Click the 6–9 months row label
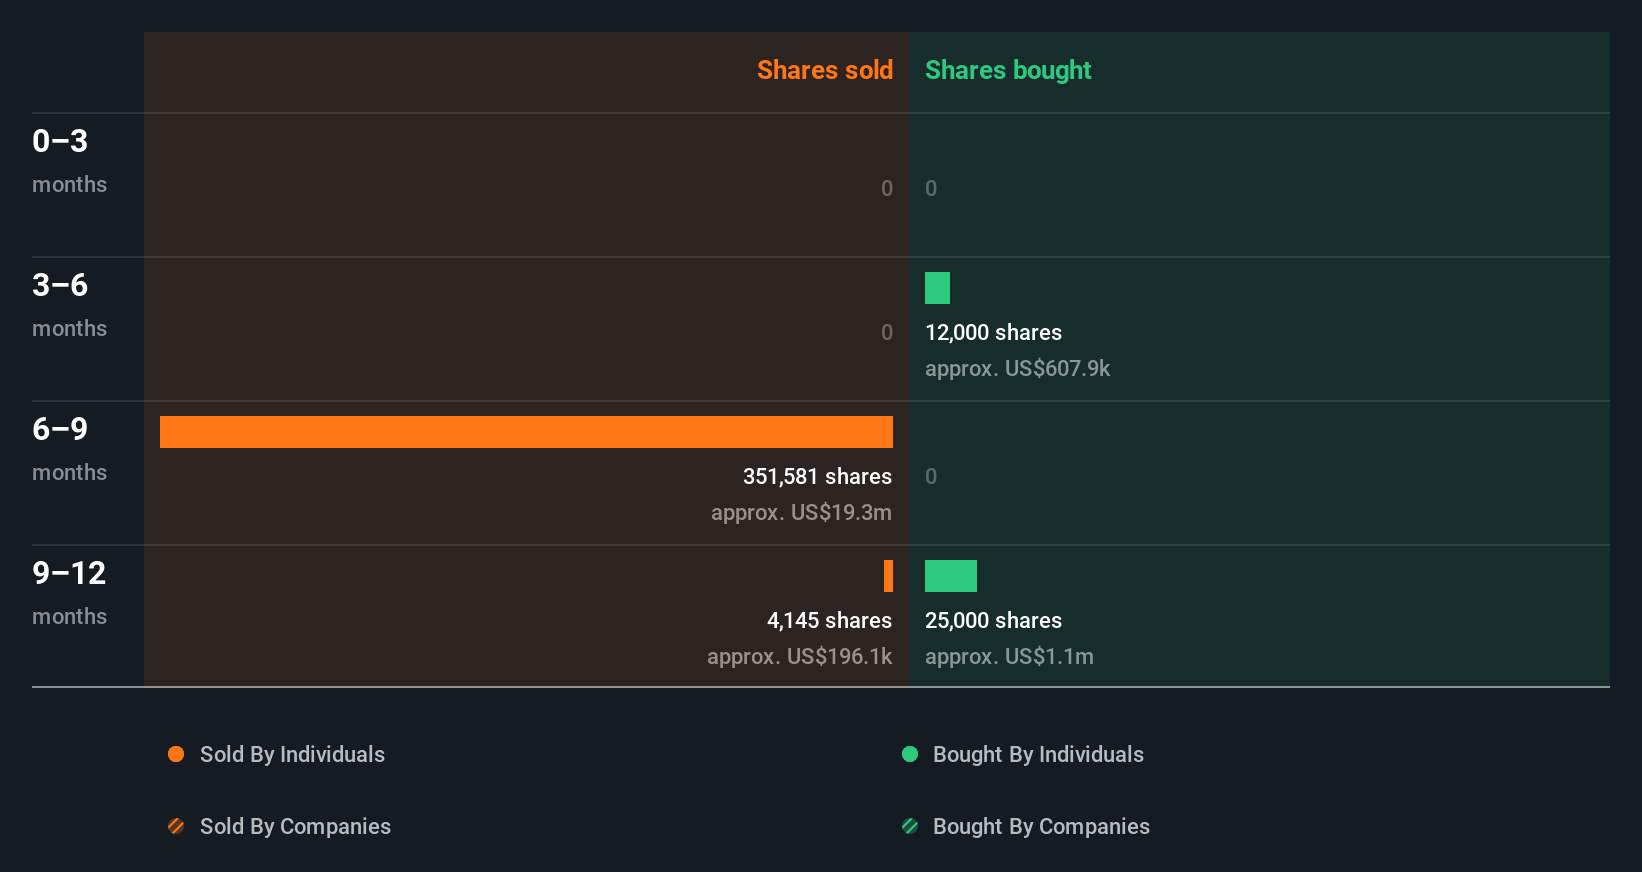Image resolution: width=1642 pixels, height=872 pixels. [x=69, y=449]
